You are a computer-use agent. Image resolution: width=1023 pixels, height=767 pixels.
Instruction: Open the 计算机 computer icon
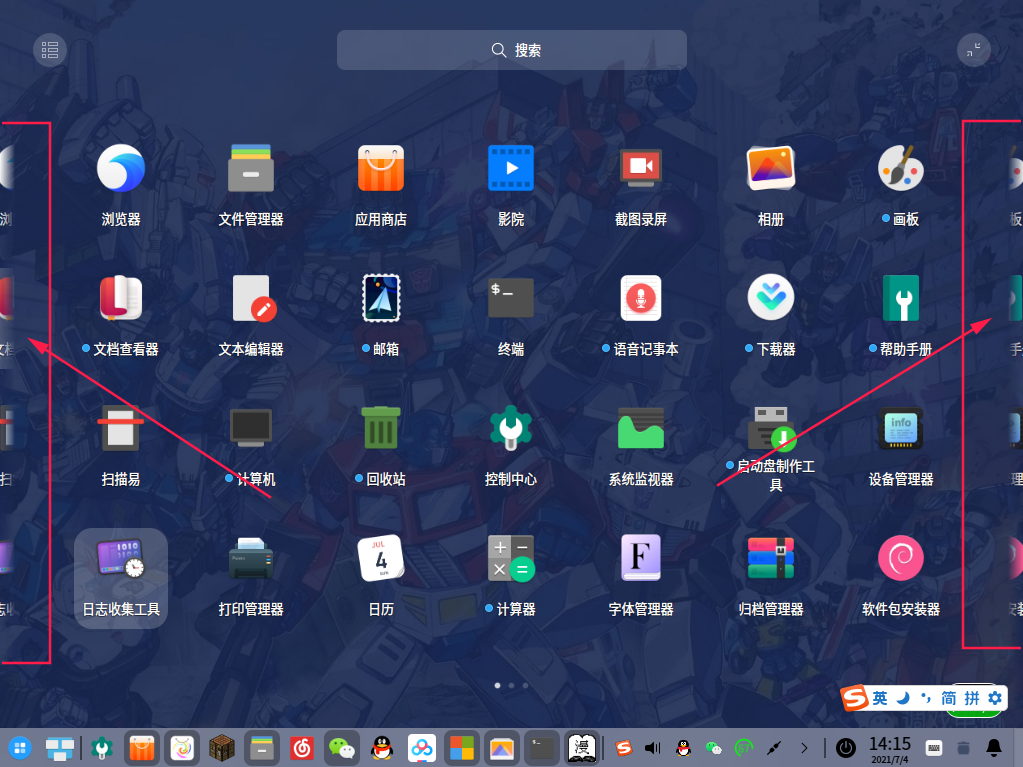click(x=251, y=428)
